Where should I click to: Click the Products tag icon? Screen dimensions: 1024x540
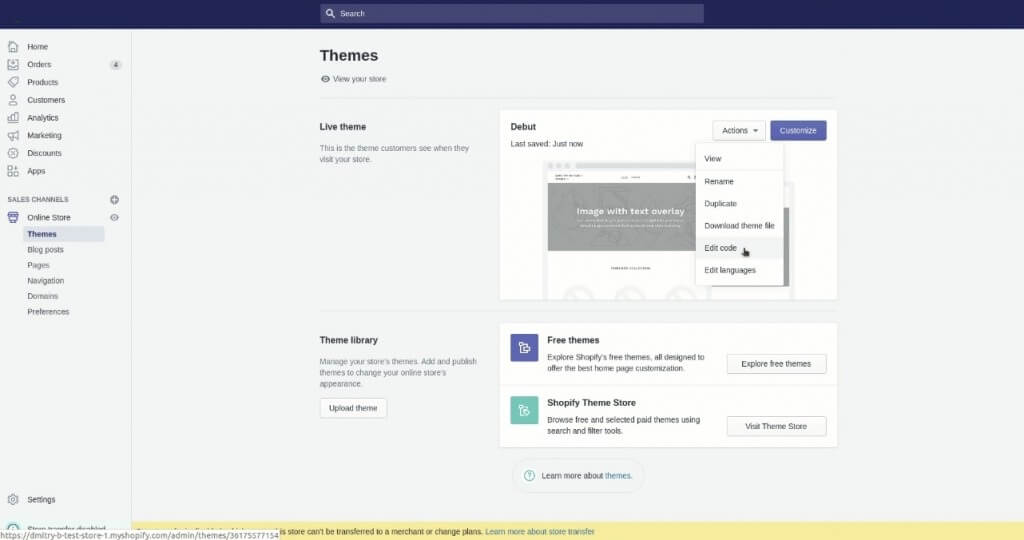pyautogui.click(x=13, y=82)
